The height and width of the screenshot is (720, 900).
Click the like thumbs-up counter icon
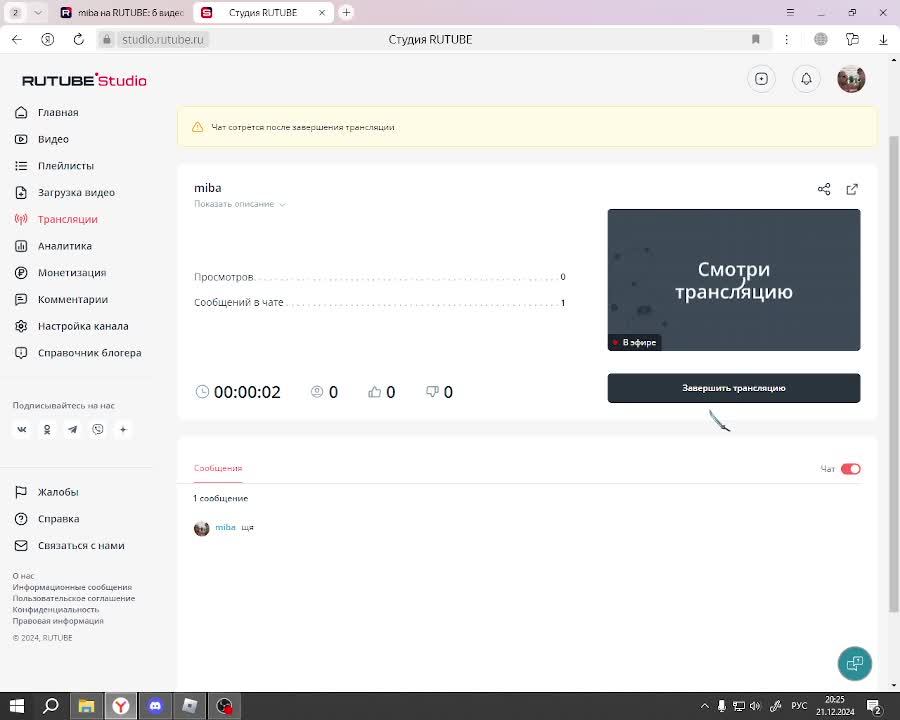click(x=374, y=392)
